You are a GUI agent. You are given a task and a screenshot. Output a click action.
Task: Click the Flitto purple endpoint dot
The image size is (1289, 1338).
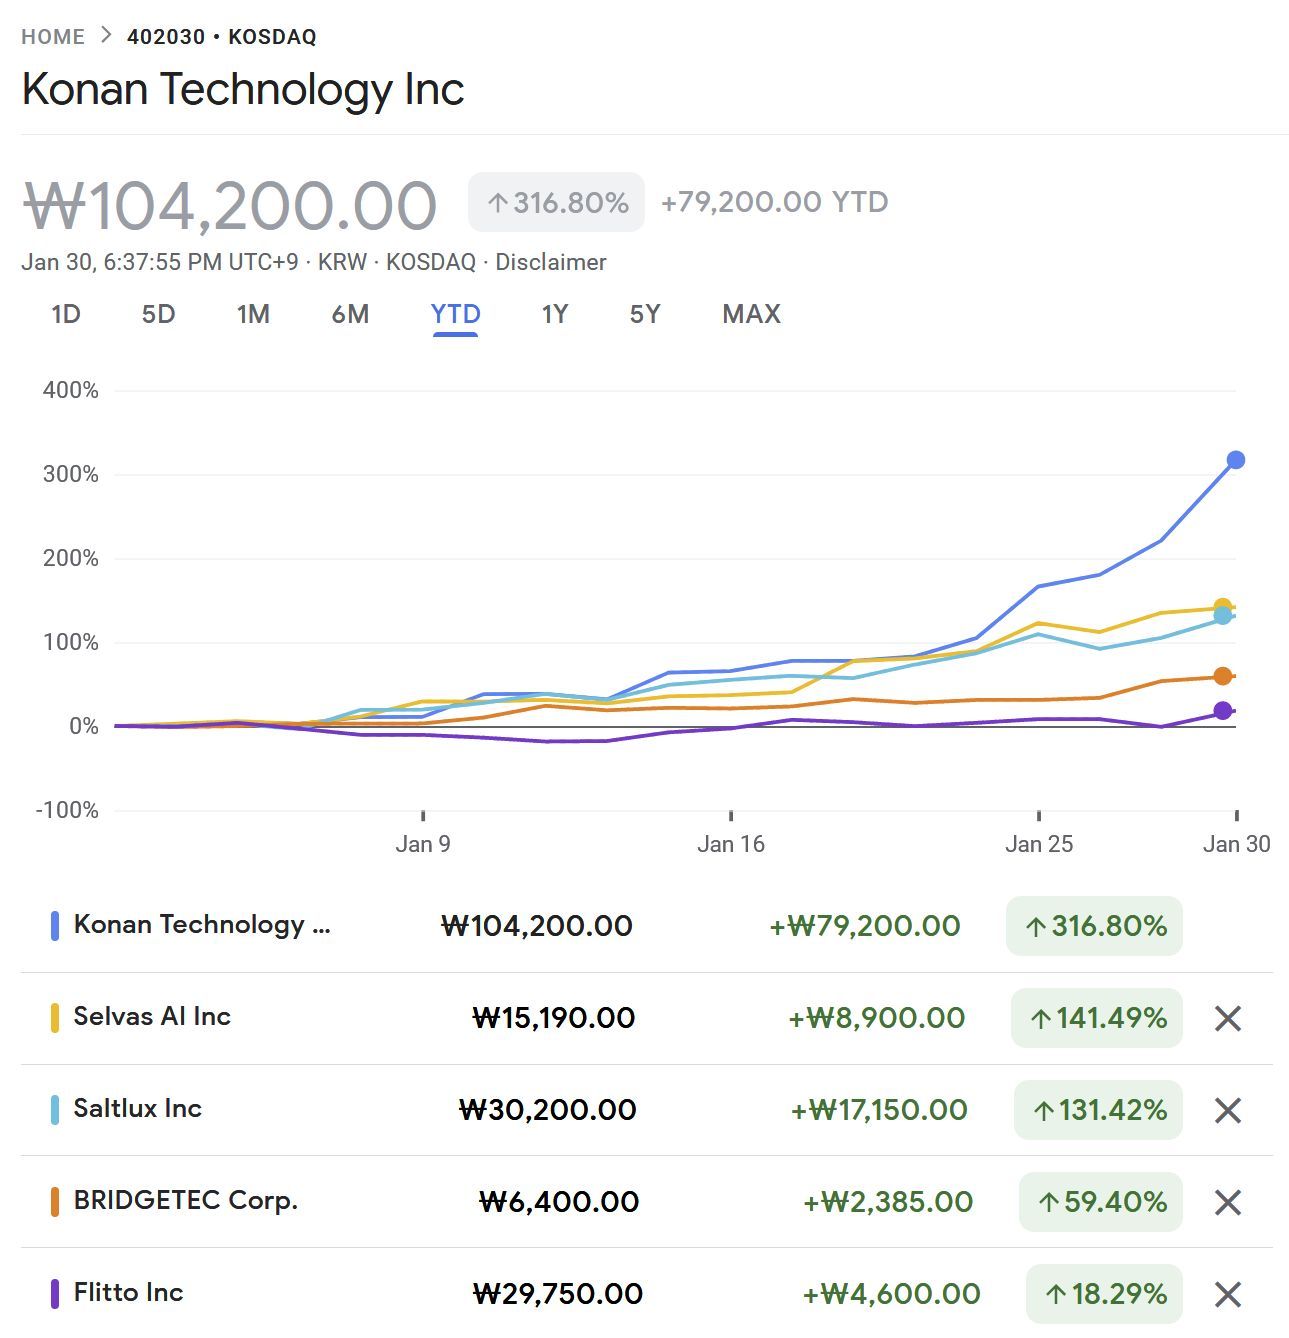1222,711
